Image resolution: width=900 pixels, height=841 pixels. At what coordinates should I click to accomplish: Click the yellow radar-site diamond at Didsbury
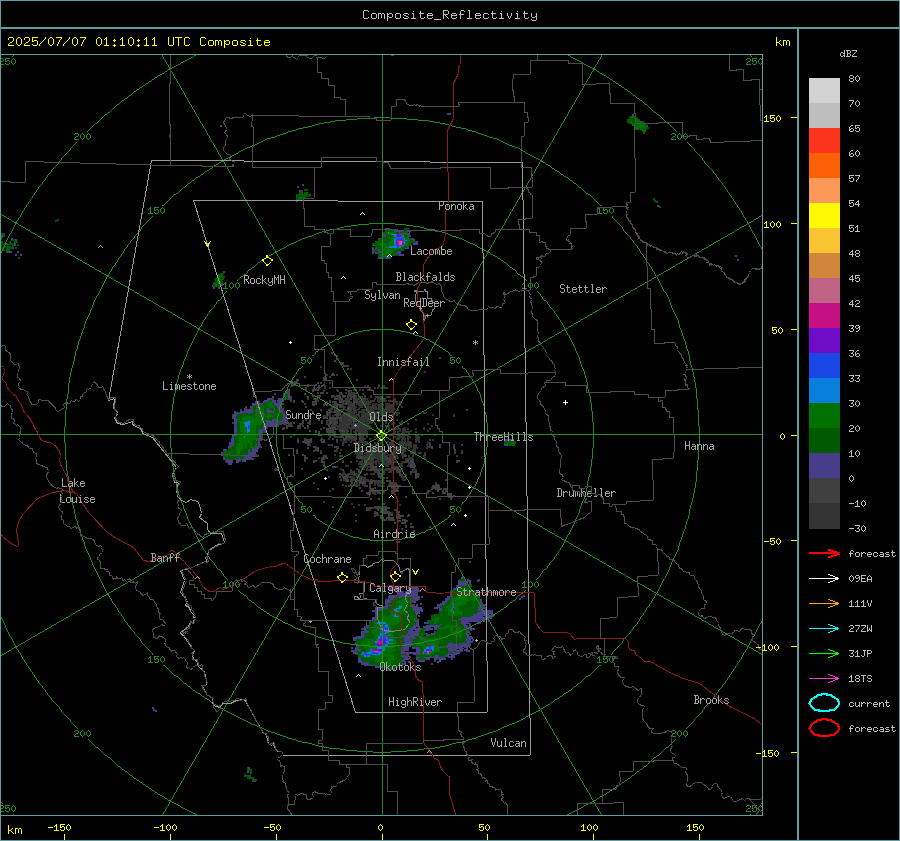point(381,436)
